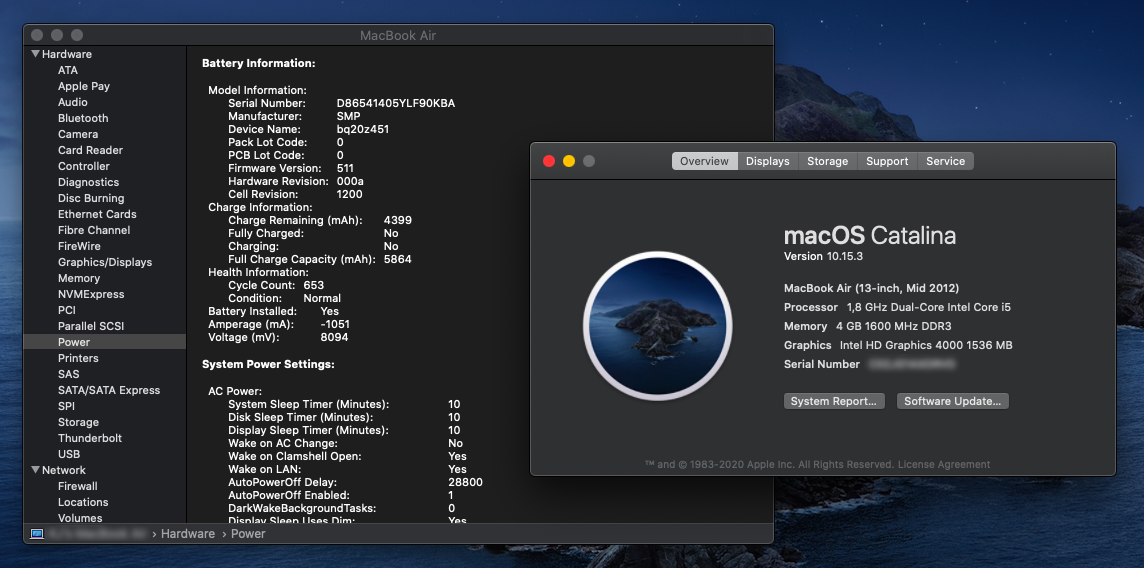Click 4 GB 1600 MHz DDR3 memory text
This screenshot has height=568, width=1144.
893,326
